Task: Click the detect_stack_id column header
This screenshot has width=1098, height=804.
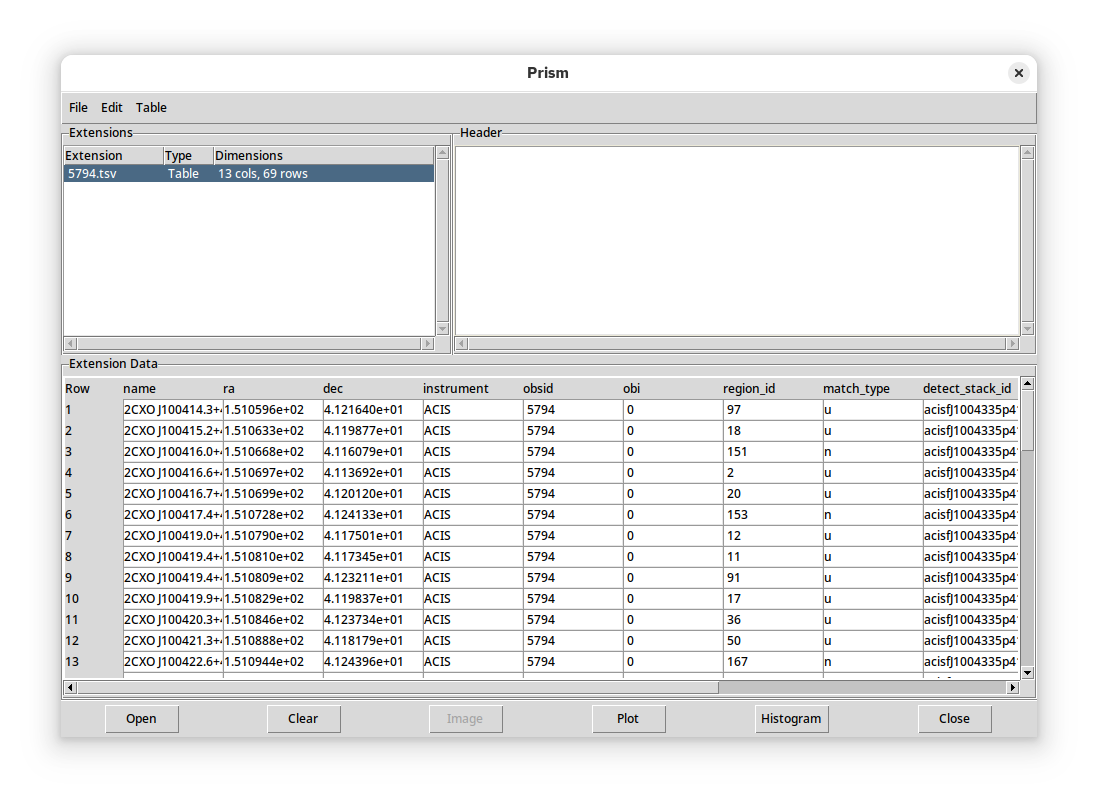Action: click(x=970, y=389)
